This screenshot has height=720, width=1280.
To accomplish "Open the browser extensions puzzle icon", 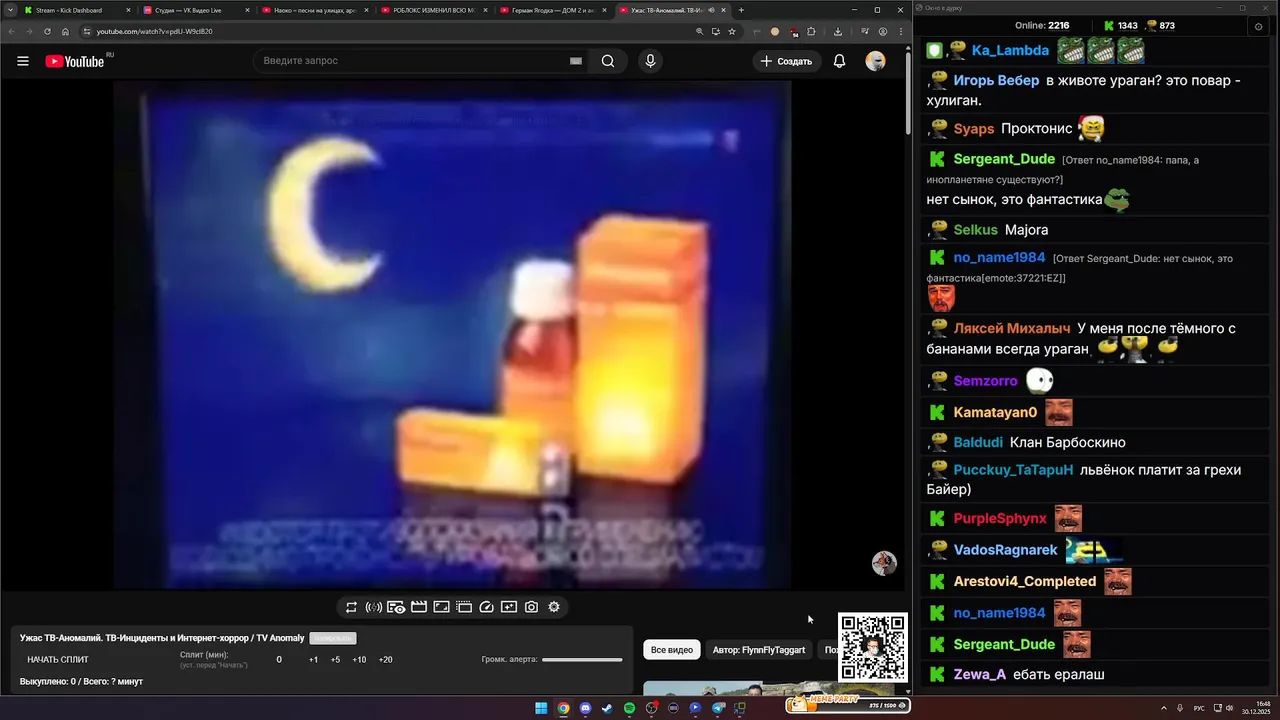I will click(x=811, y=31).
